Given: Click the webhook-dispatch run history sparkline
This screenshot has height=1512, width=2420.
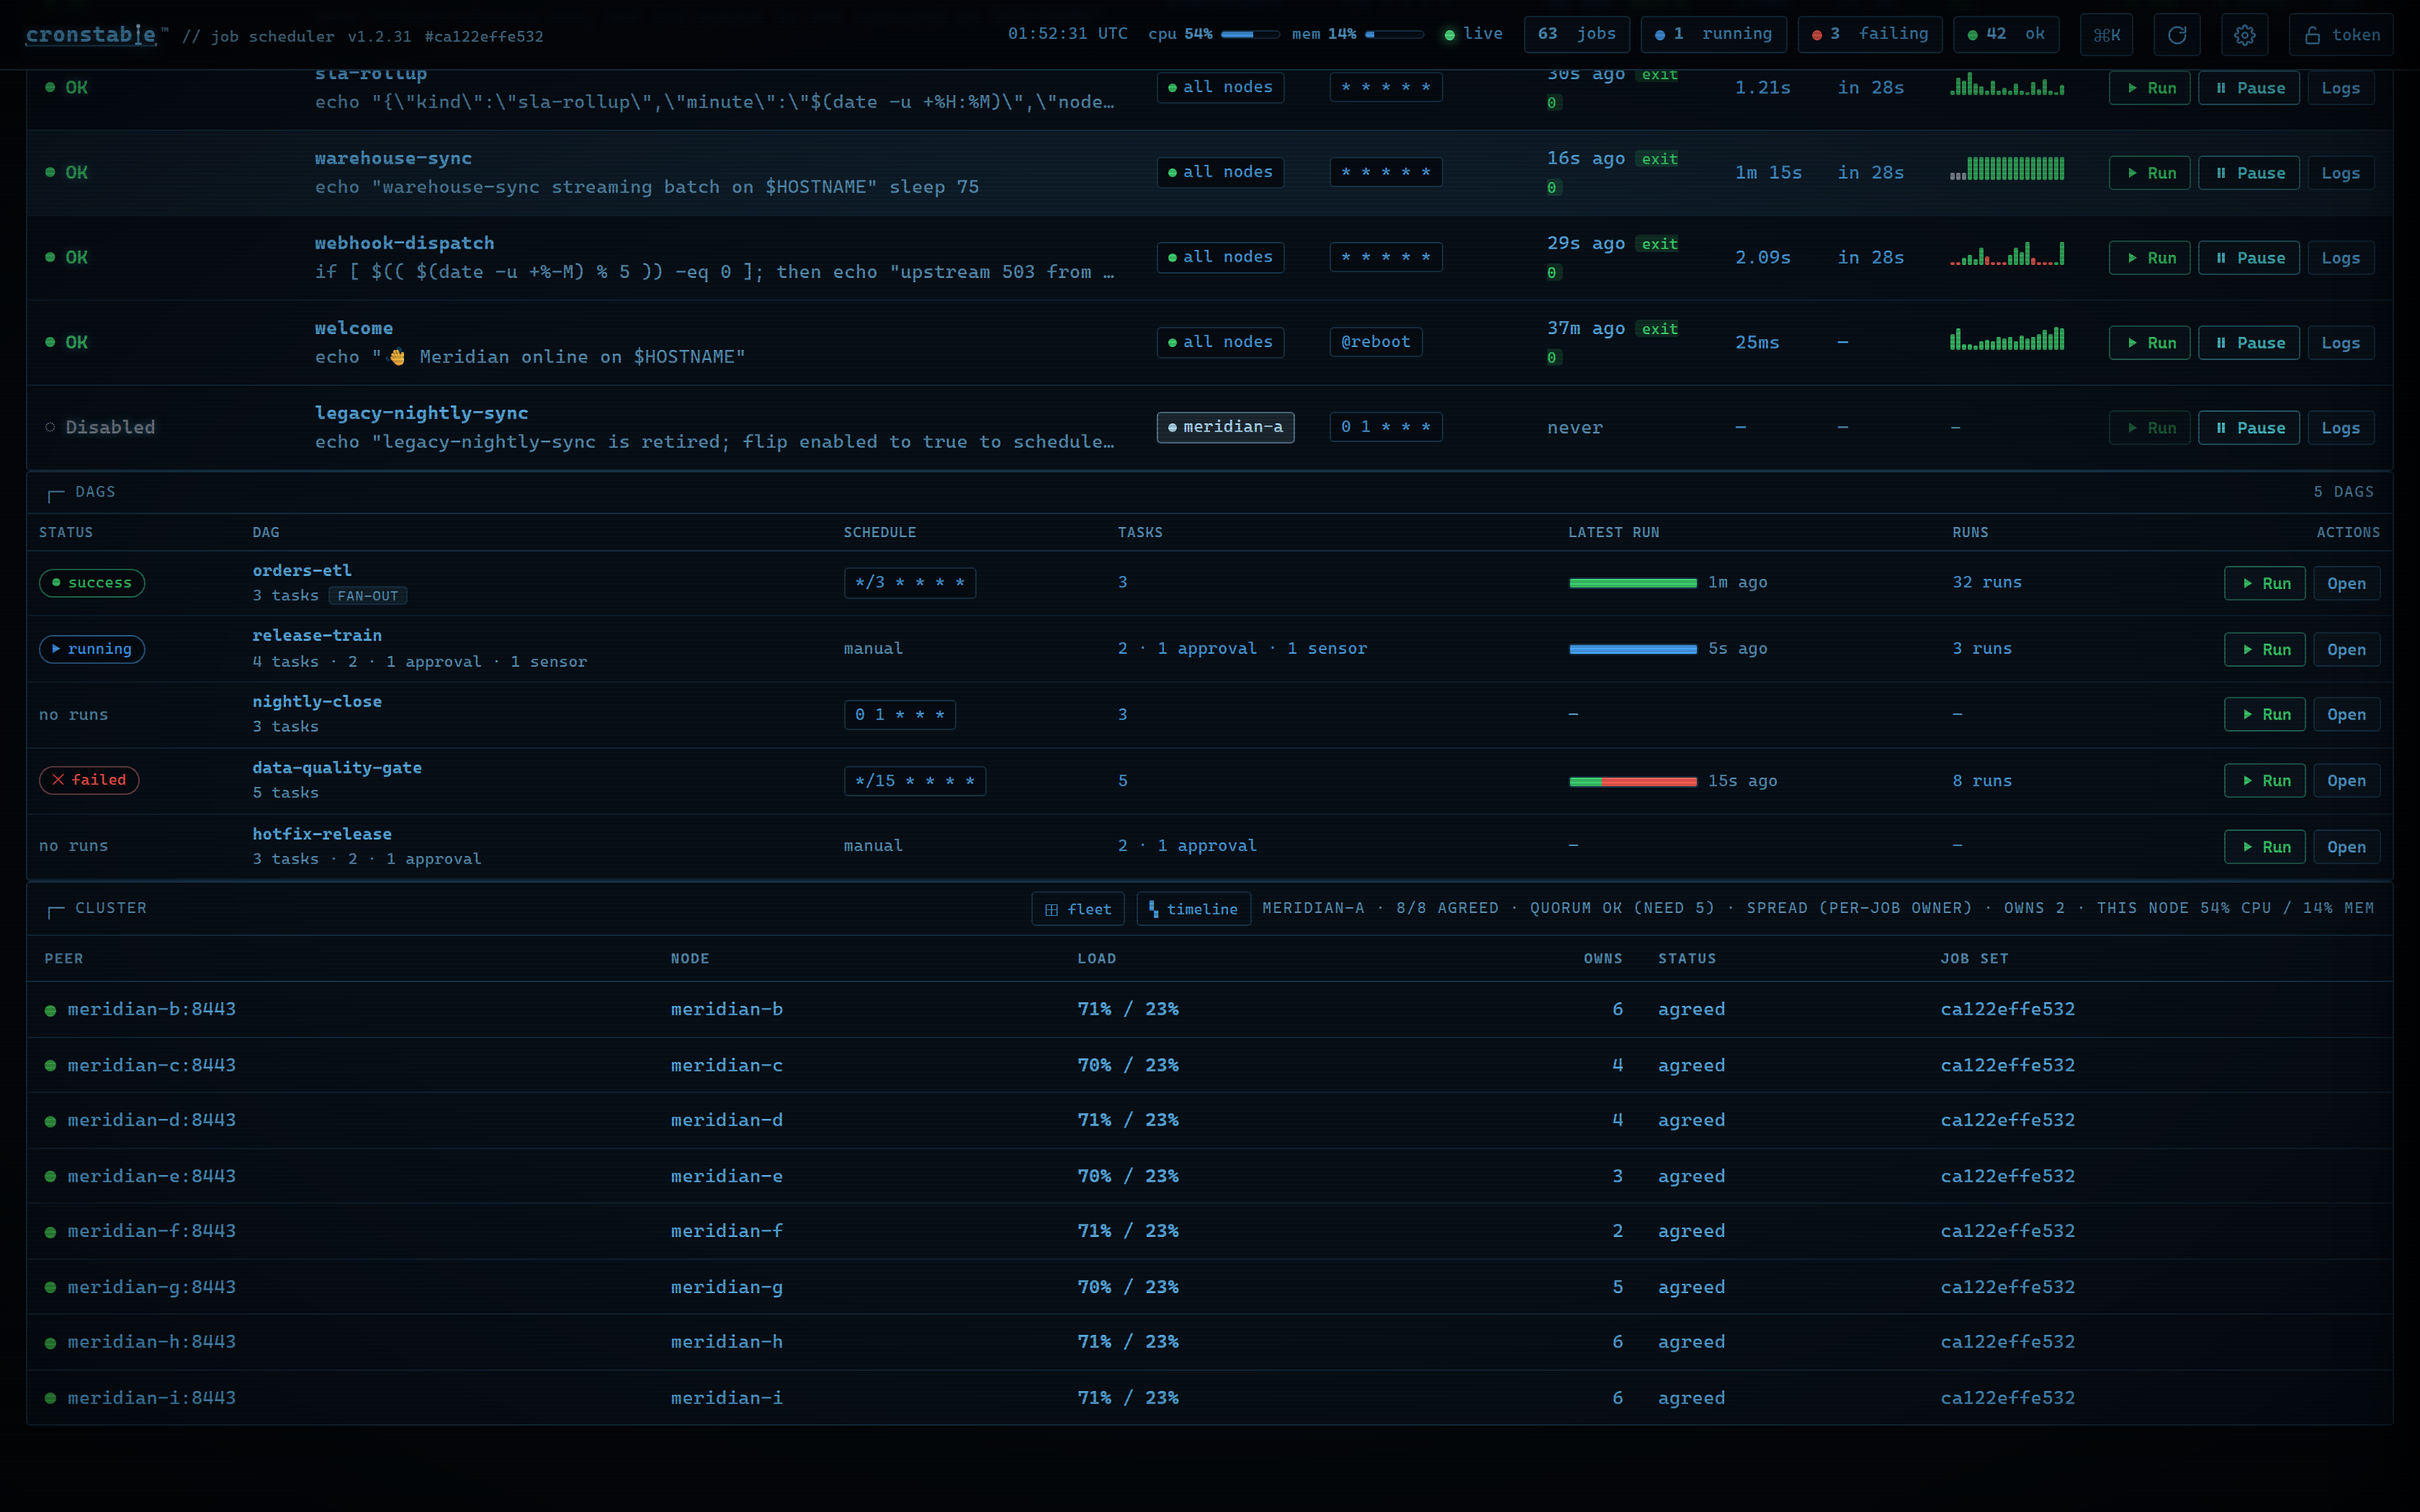Looking at the screenshot, I should point(2006,254).
